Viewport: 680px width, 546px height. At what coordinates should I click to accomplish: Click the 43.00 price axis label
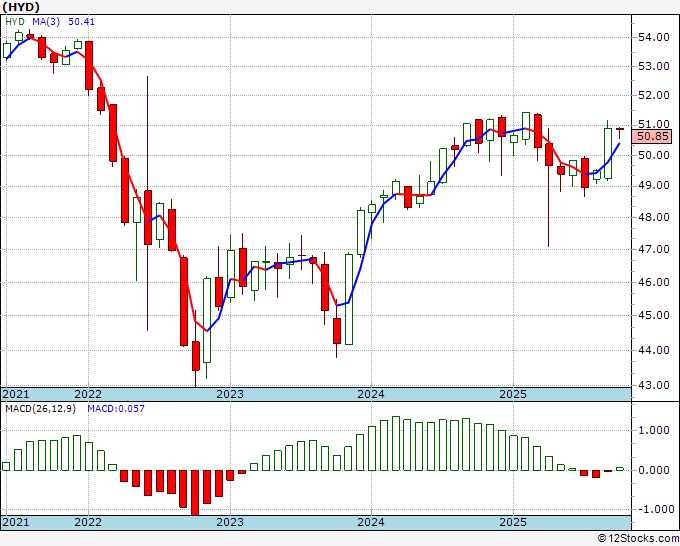[654, 385]
